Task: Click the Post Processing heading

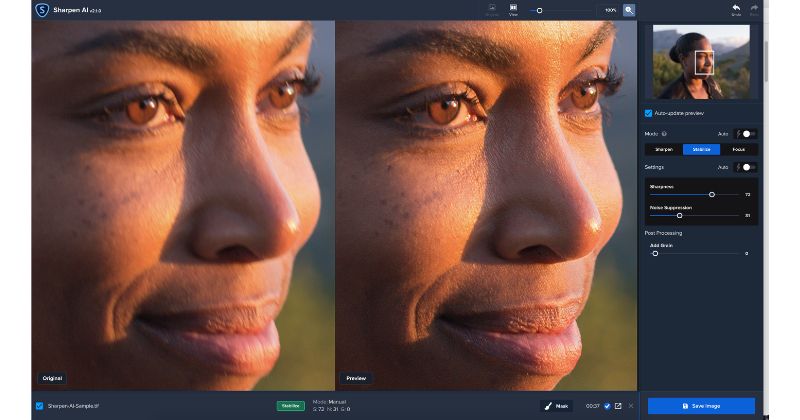Action: (663, 233)
